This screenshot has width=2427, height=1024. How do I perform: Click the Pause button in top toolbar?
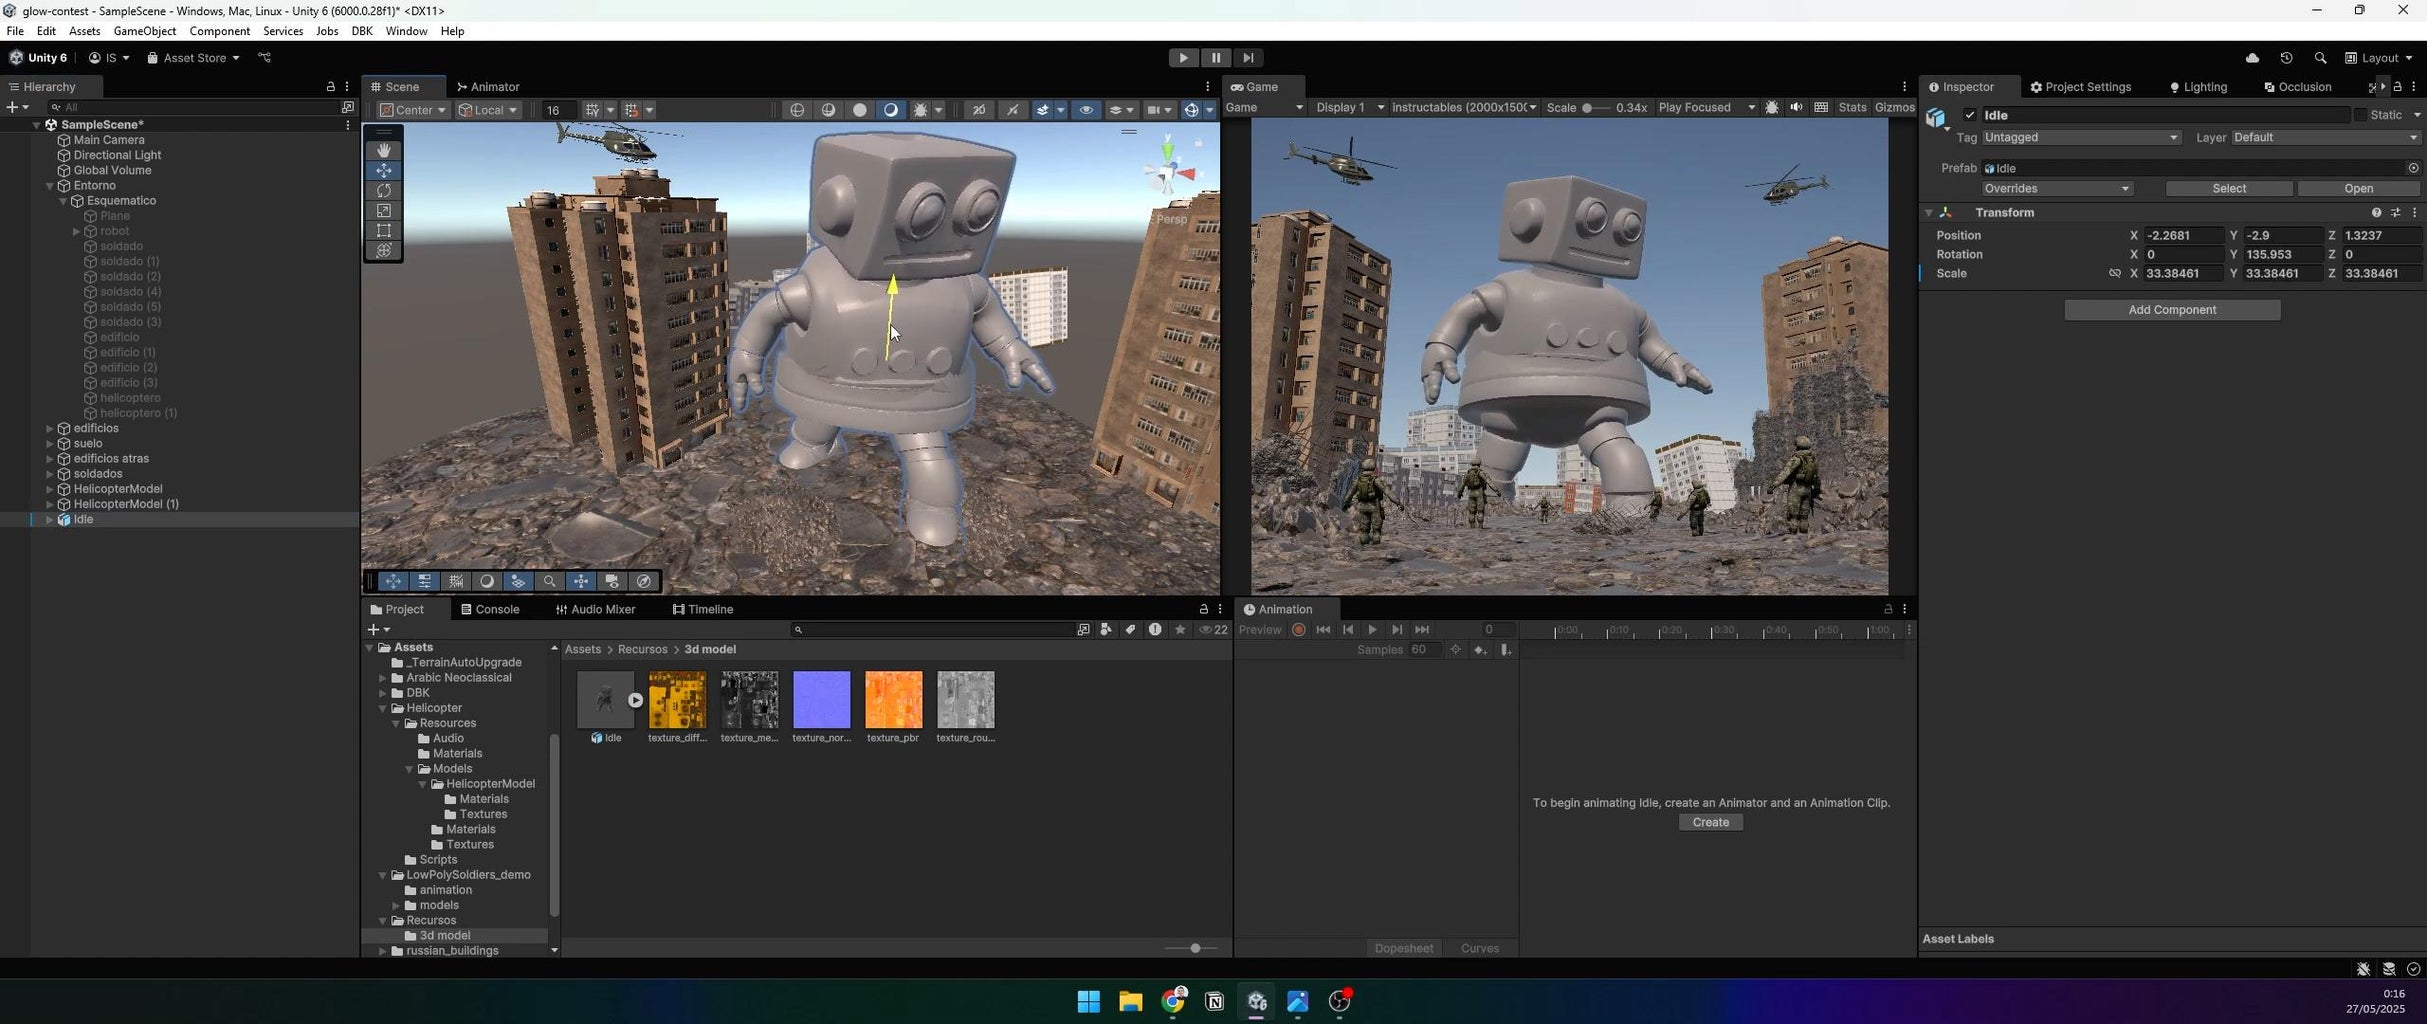[1215, 58]
